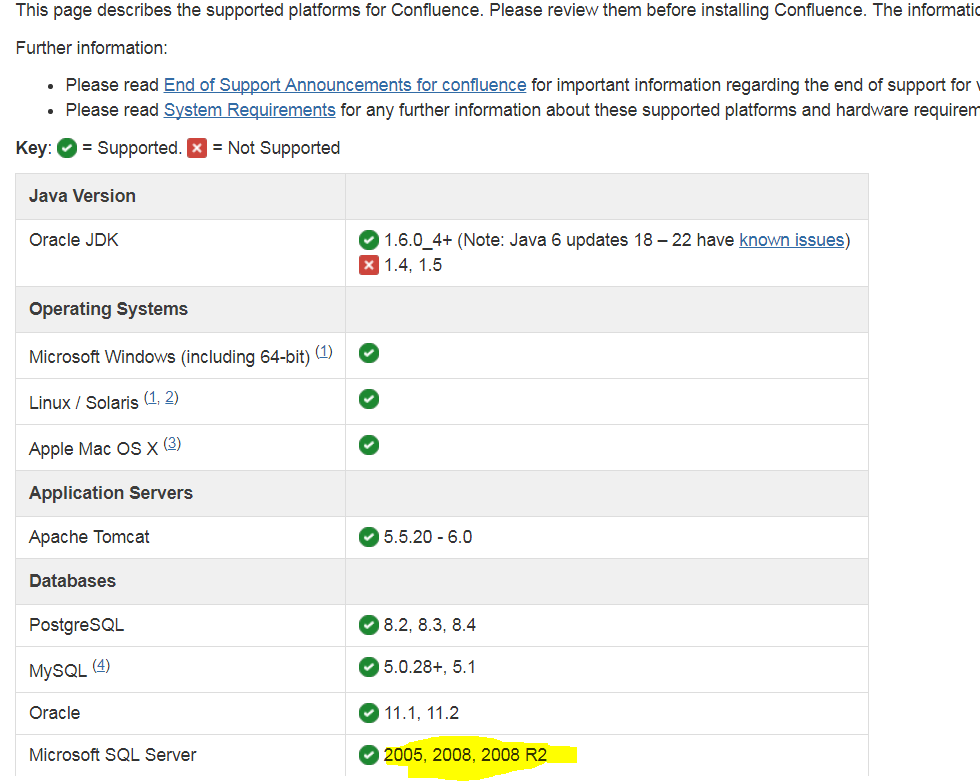Viewport: 980px width, 781px height.
Task: Click the supported check in Apple Mac OS X row
Action: coord(369,445)
